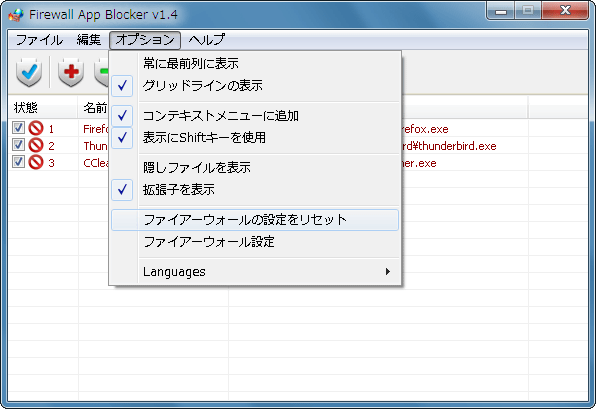Uncheck the checkbox for row 1
596x409 pixels.
pos(18,128)
